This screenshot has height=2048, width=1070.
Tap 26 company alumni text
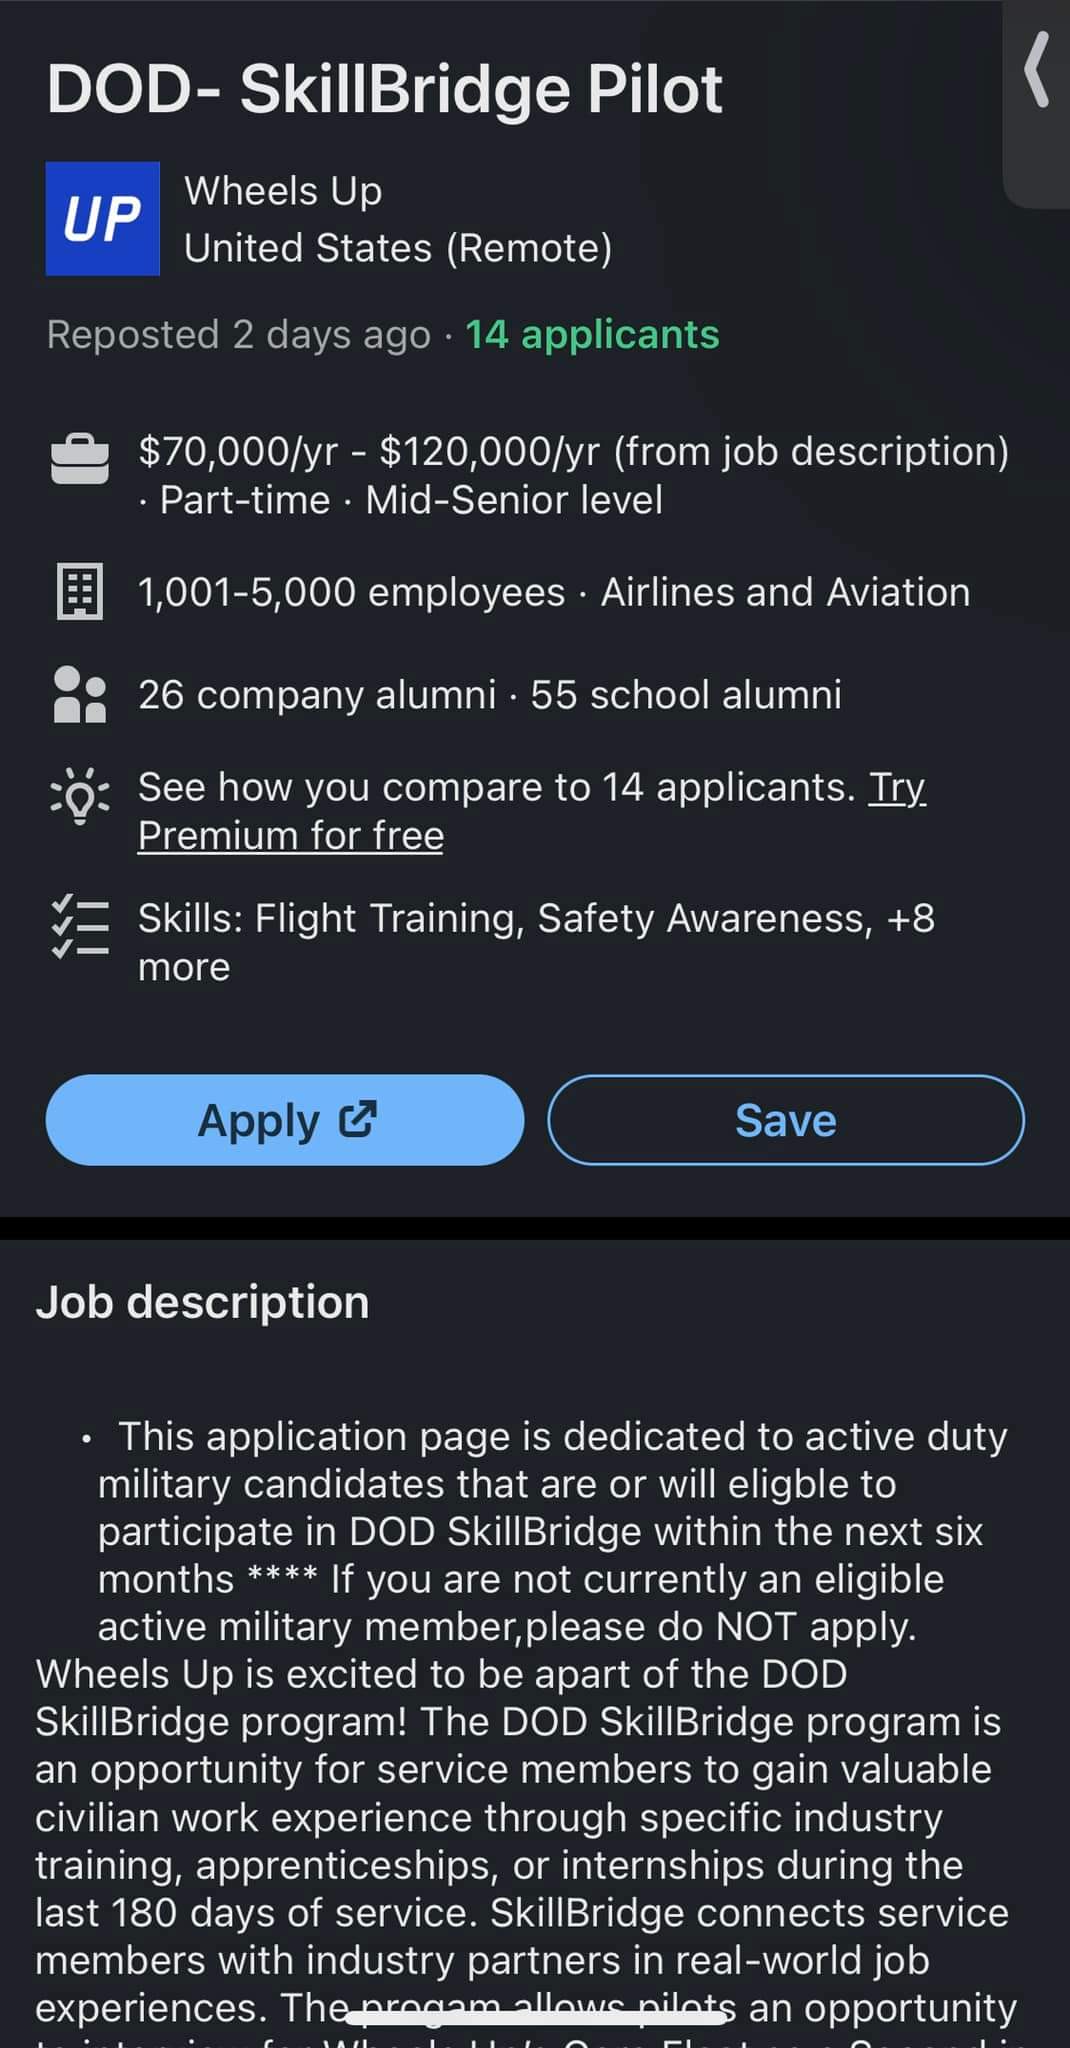click(x=317, y=694)
